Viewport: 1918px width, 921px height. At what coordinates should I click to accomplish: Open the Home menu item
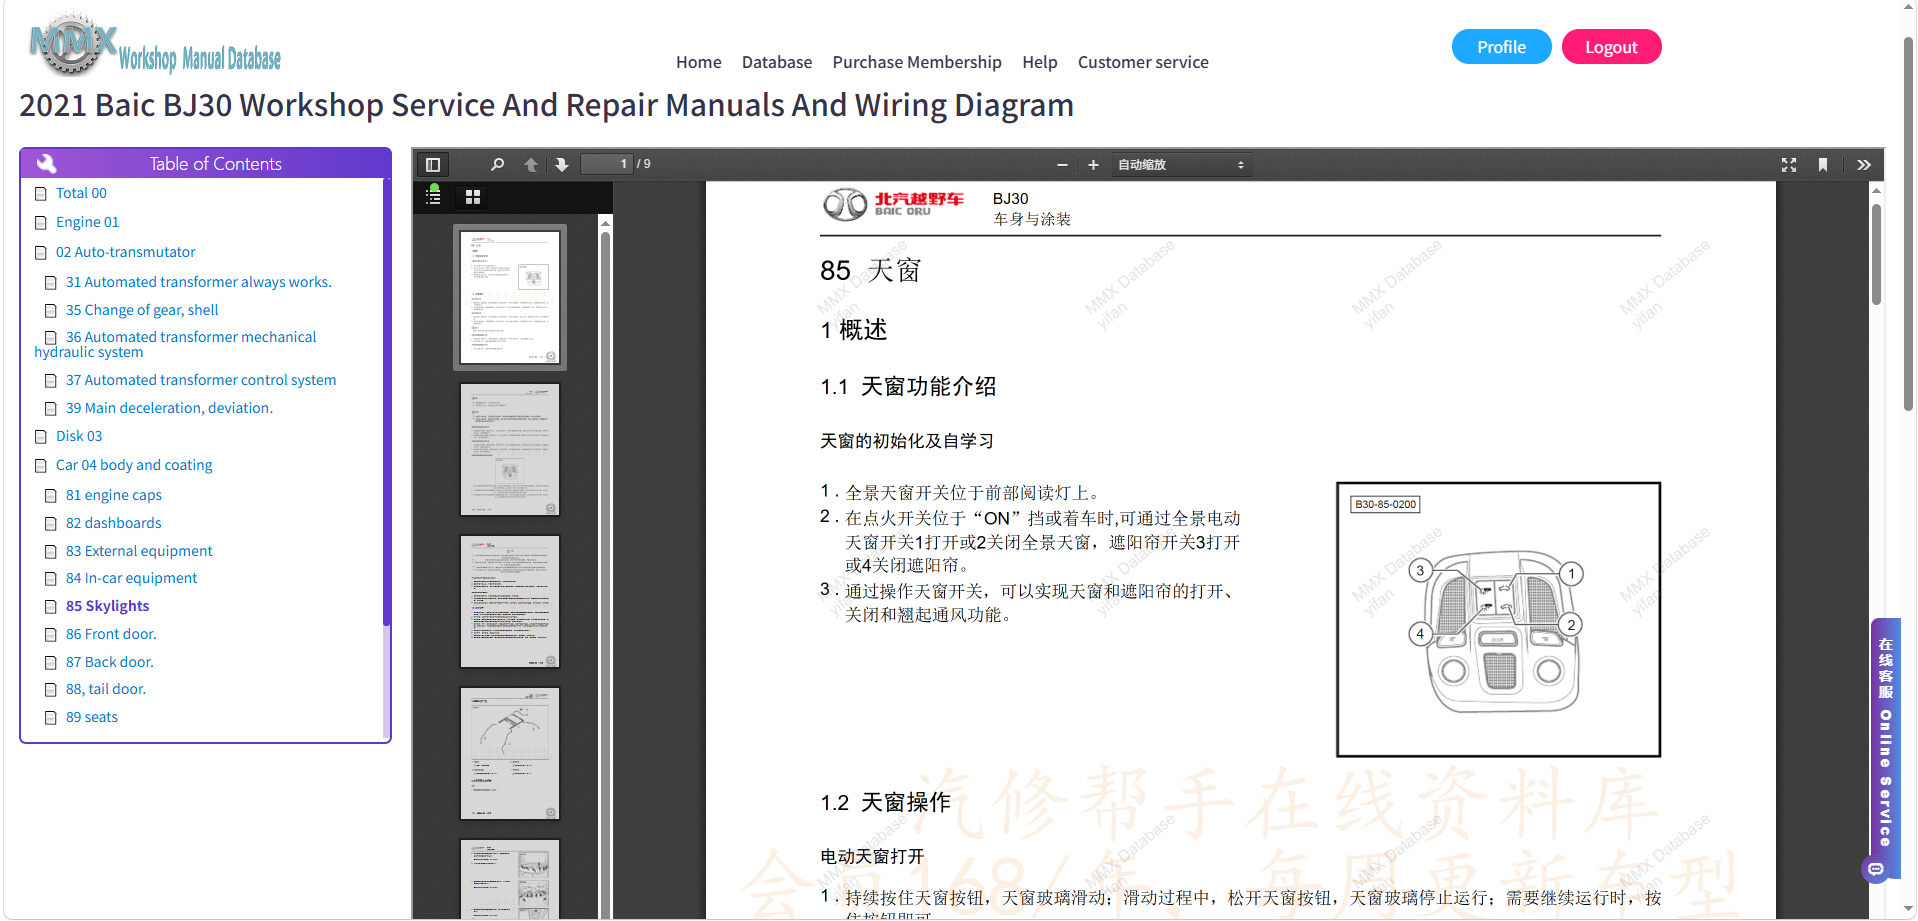(699, 62)
